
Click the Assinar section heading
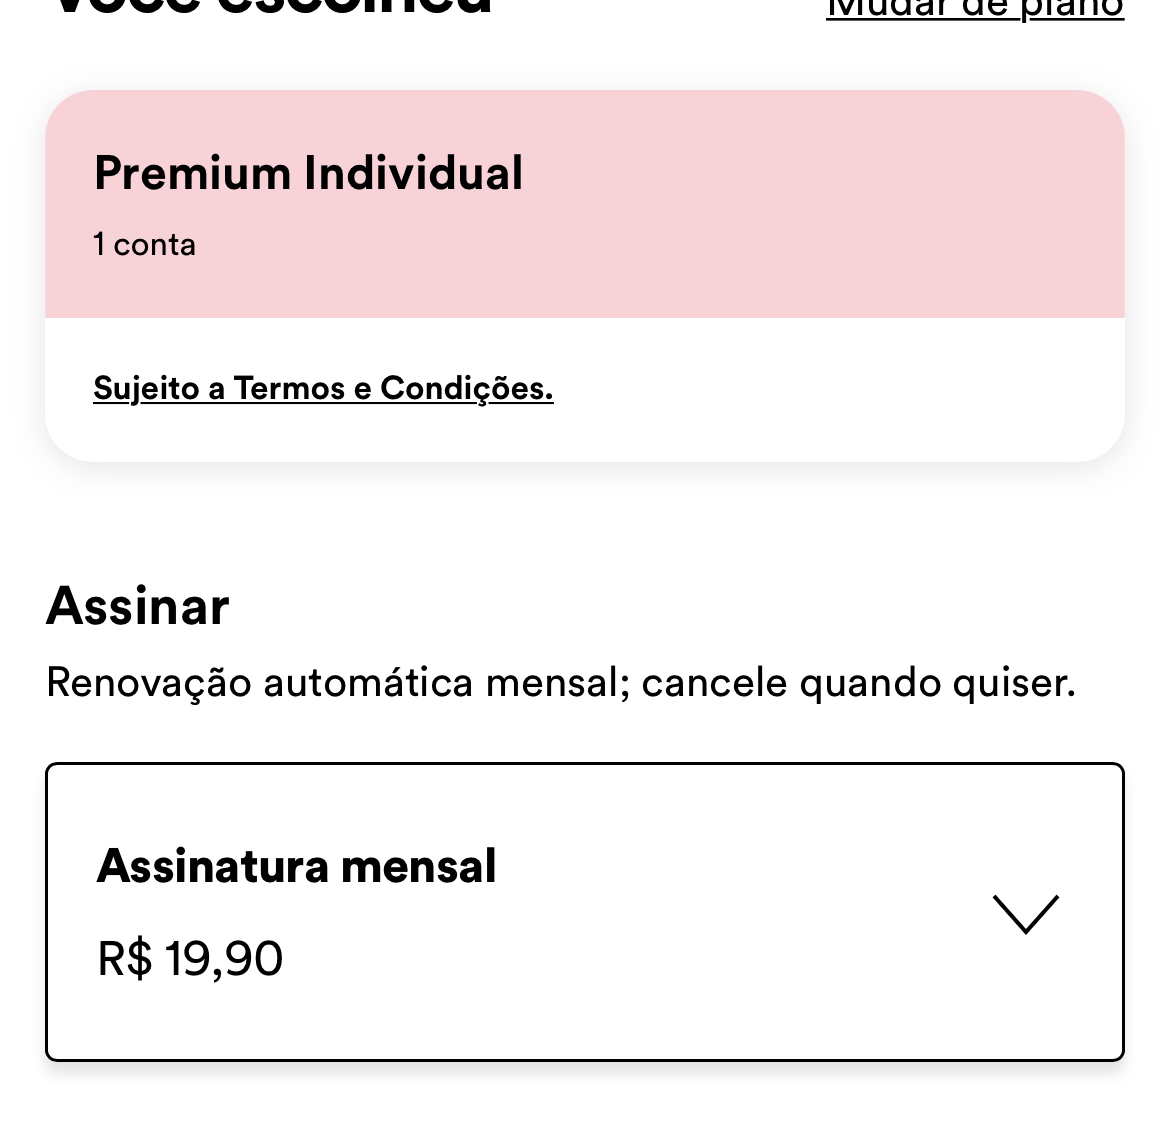[x=138, y=606]
